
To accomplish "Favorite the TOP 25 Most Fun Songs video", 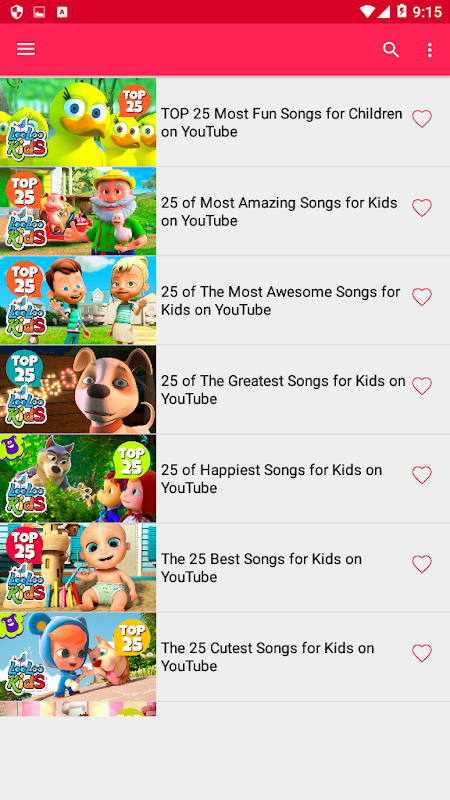I will pyautogui.click(x=422, y=119).
